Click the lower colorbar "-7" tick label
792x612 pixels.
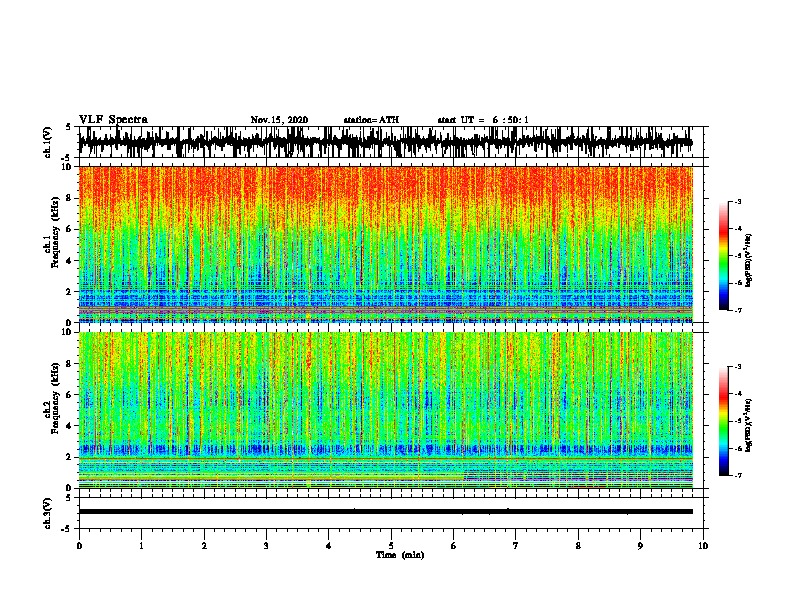(x=738, y=476)
